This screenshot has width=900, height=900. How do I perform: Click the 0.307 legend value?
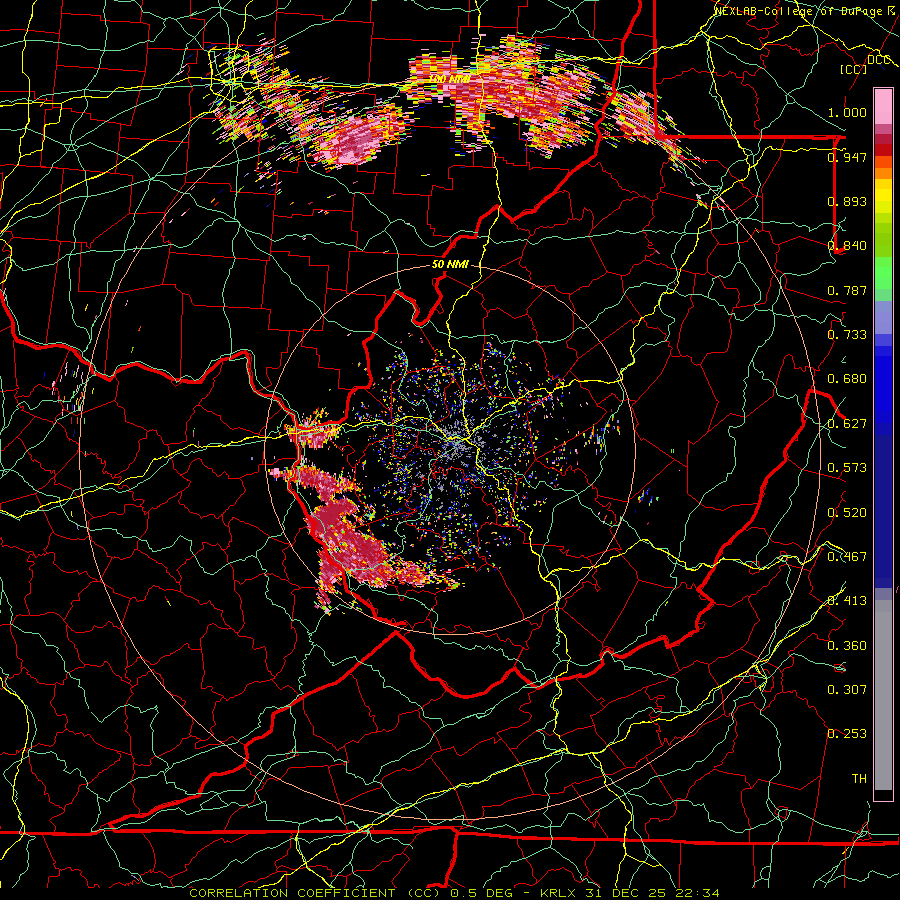pyautogui.click(x=847, y=690)
